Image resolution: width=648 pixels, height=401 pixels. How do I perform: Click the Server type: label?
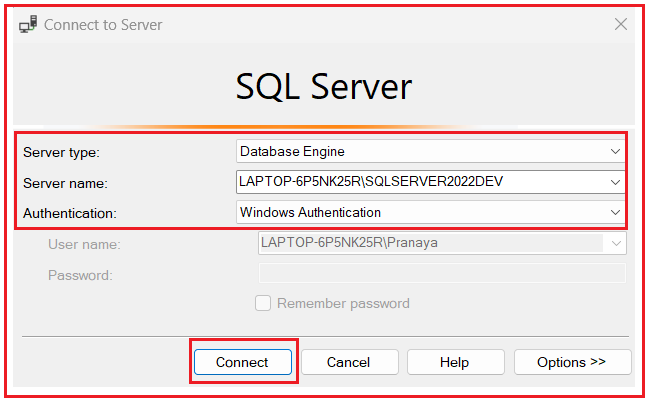coord(62,153)
